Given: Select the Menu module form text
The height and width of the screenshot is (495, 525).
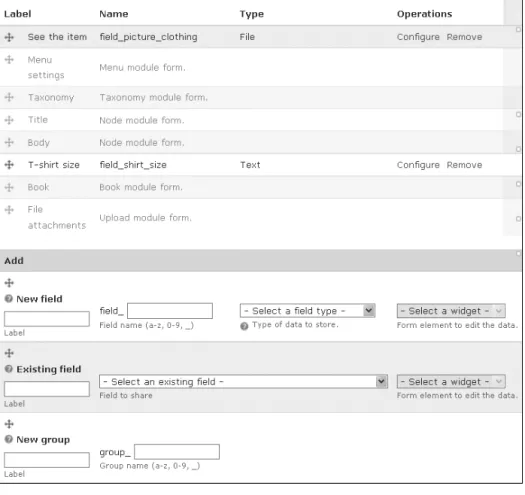Looking at the screenshot, I should [142, 68].
